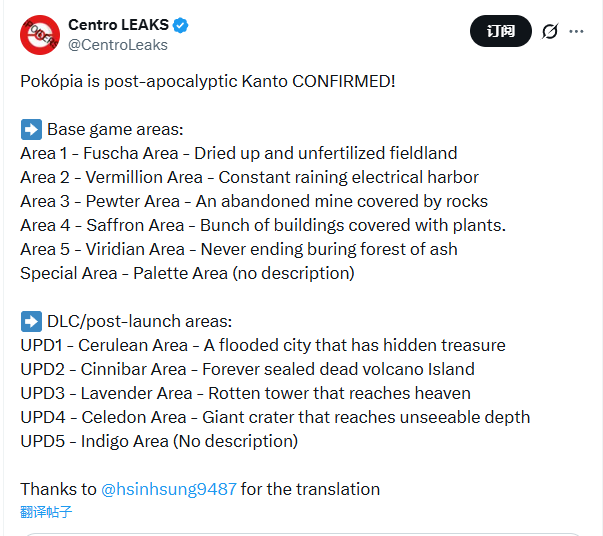Open the @hsinhsung9487 mention link
Screen dimensions: 603x536
[169, 489]
